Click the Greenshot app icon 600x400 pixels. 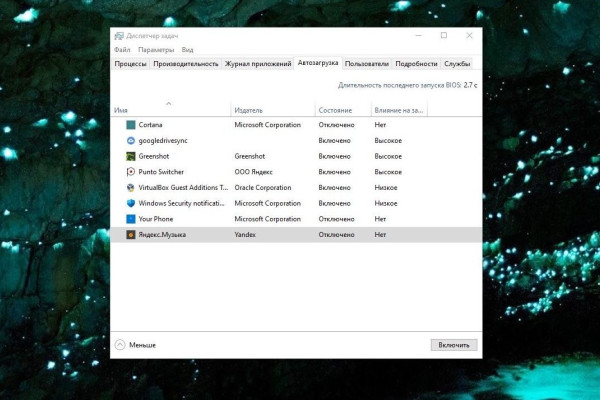130,156
